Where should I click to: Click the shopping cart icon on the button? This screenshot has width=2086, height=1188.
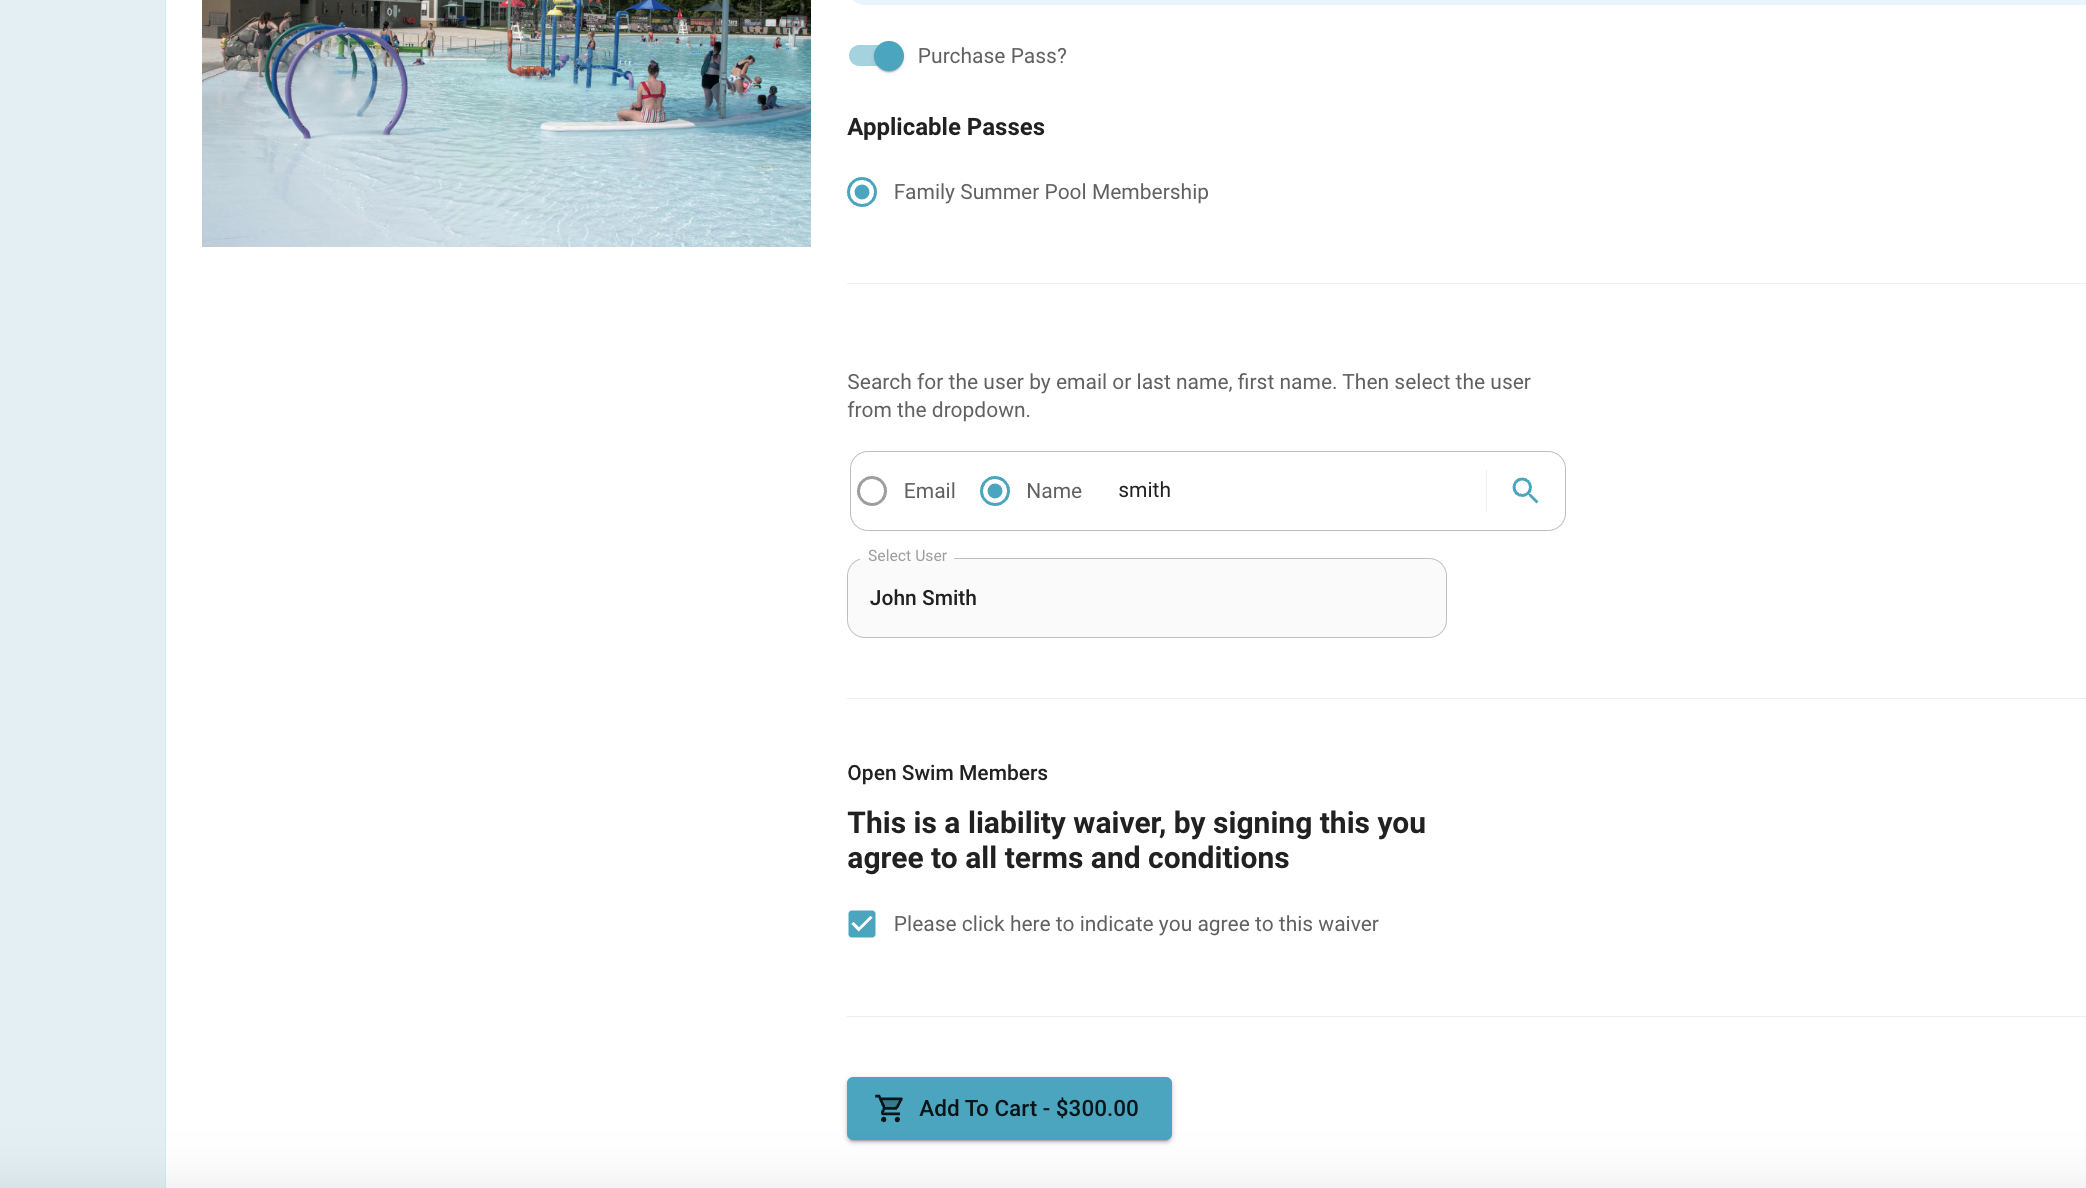889,1108
